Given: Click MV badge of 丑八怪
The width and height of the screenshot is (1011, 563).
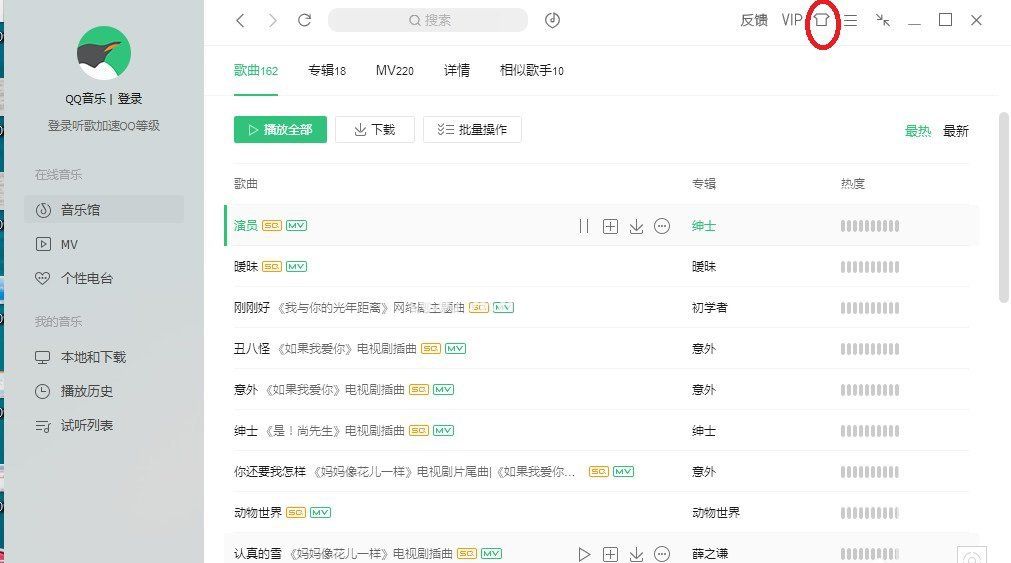Looking at the screenshot, I should (x=455, y=348).
